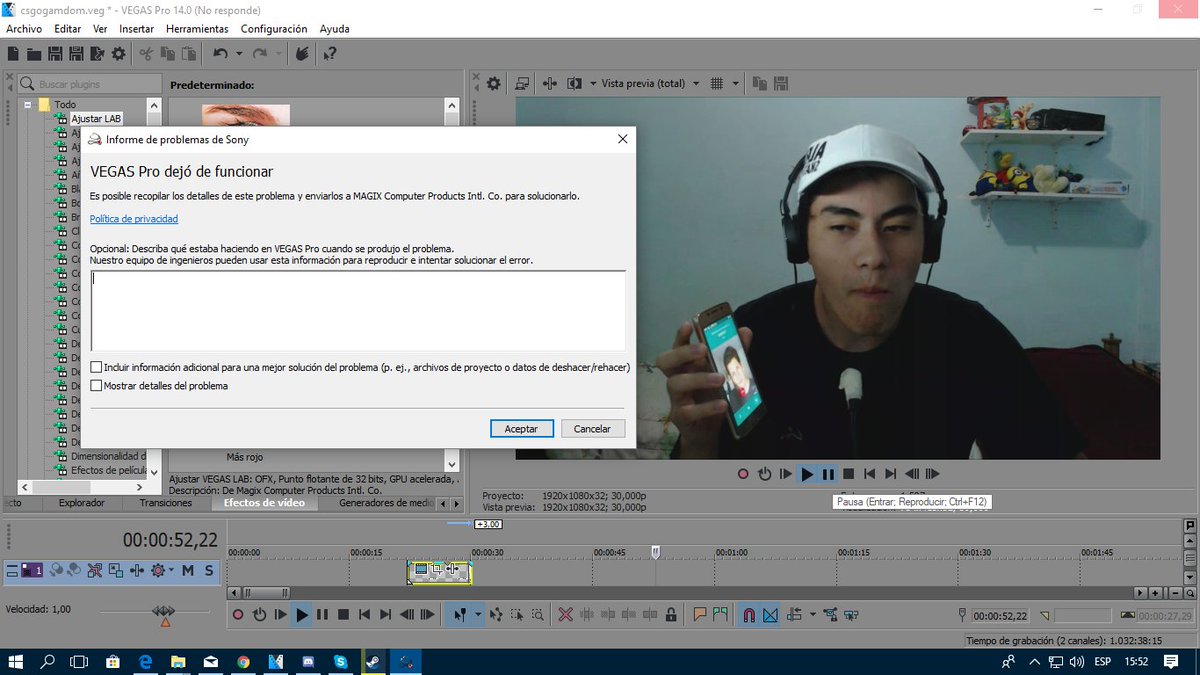
Task: Click the timeline horizontal scrollbar thumb
Action: click(x=265, y=593)
